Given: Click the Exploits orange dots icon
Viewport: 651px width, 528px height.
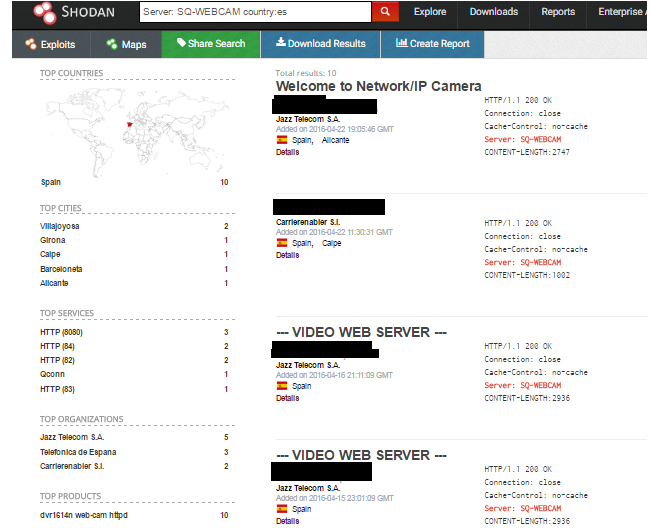Looking at the screenshot, I should tap(30, 44).
